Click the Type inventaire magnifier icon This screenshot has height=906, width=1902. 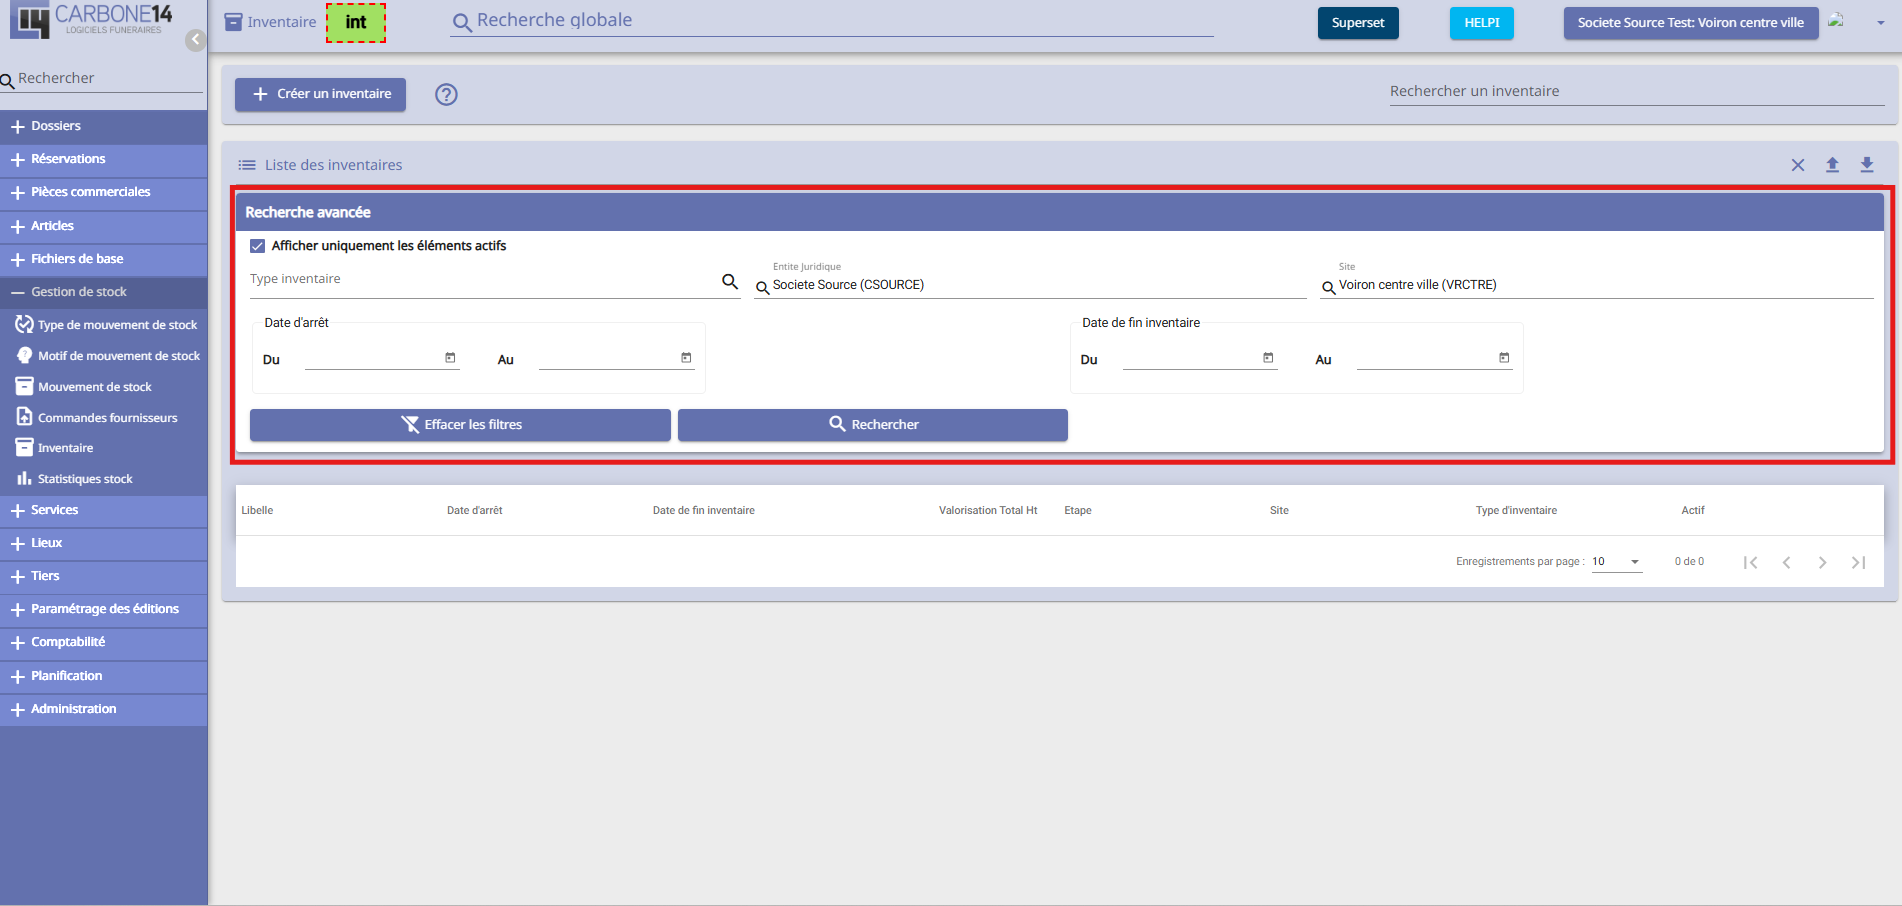point(730,282)
